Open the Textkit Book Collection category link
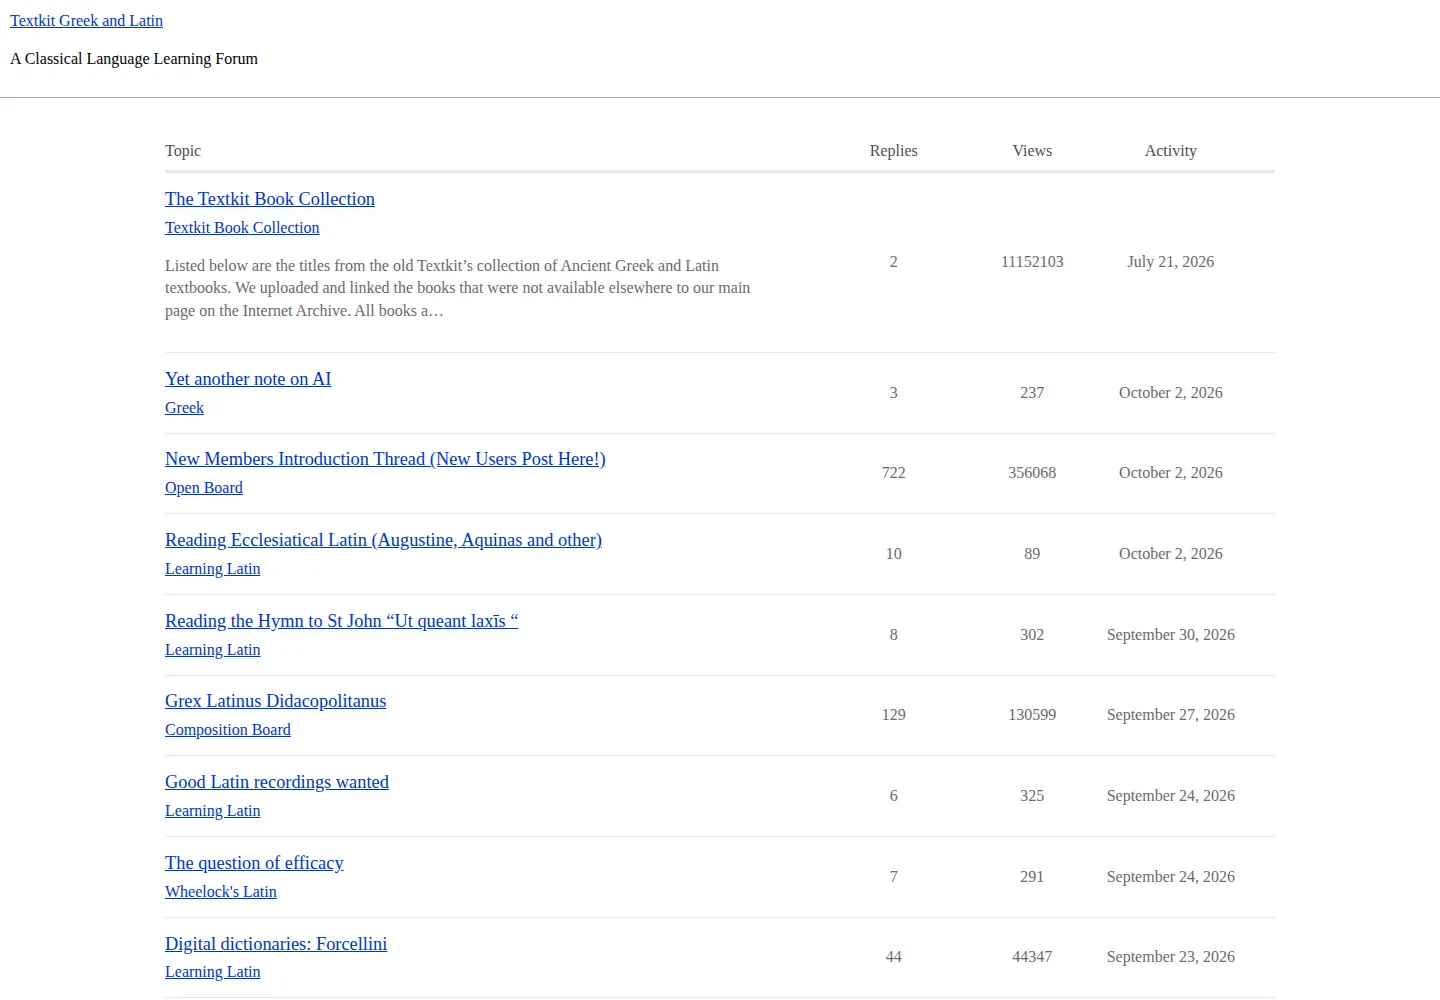The height and width of the screenshot is (1000, 1440). (242, 228)
